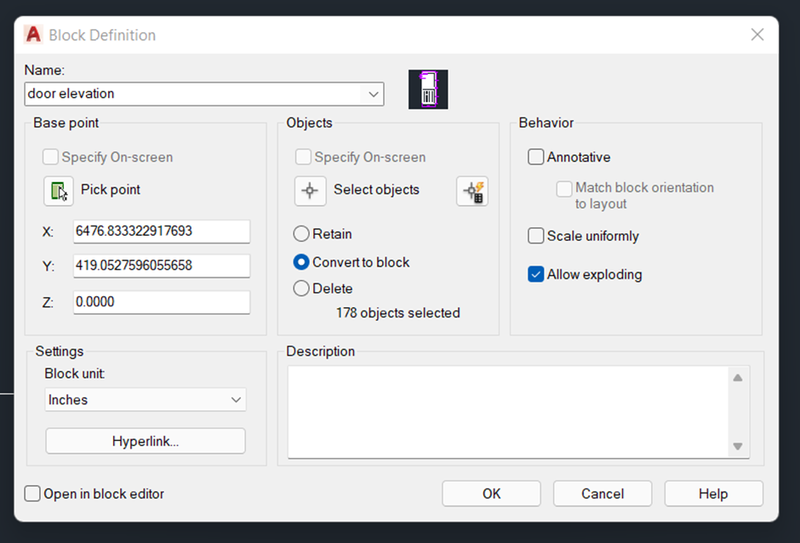Close the Block Definition dialog

(x=757, y=35)
